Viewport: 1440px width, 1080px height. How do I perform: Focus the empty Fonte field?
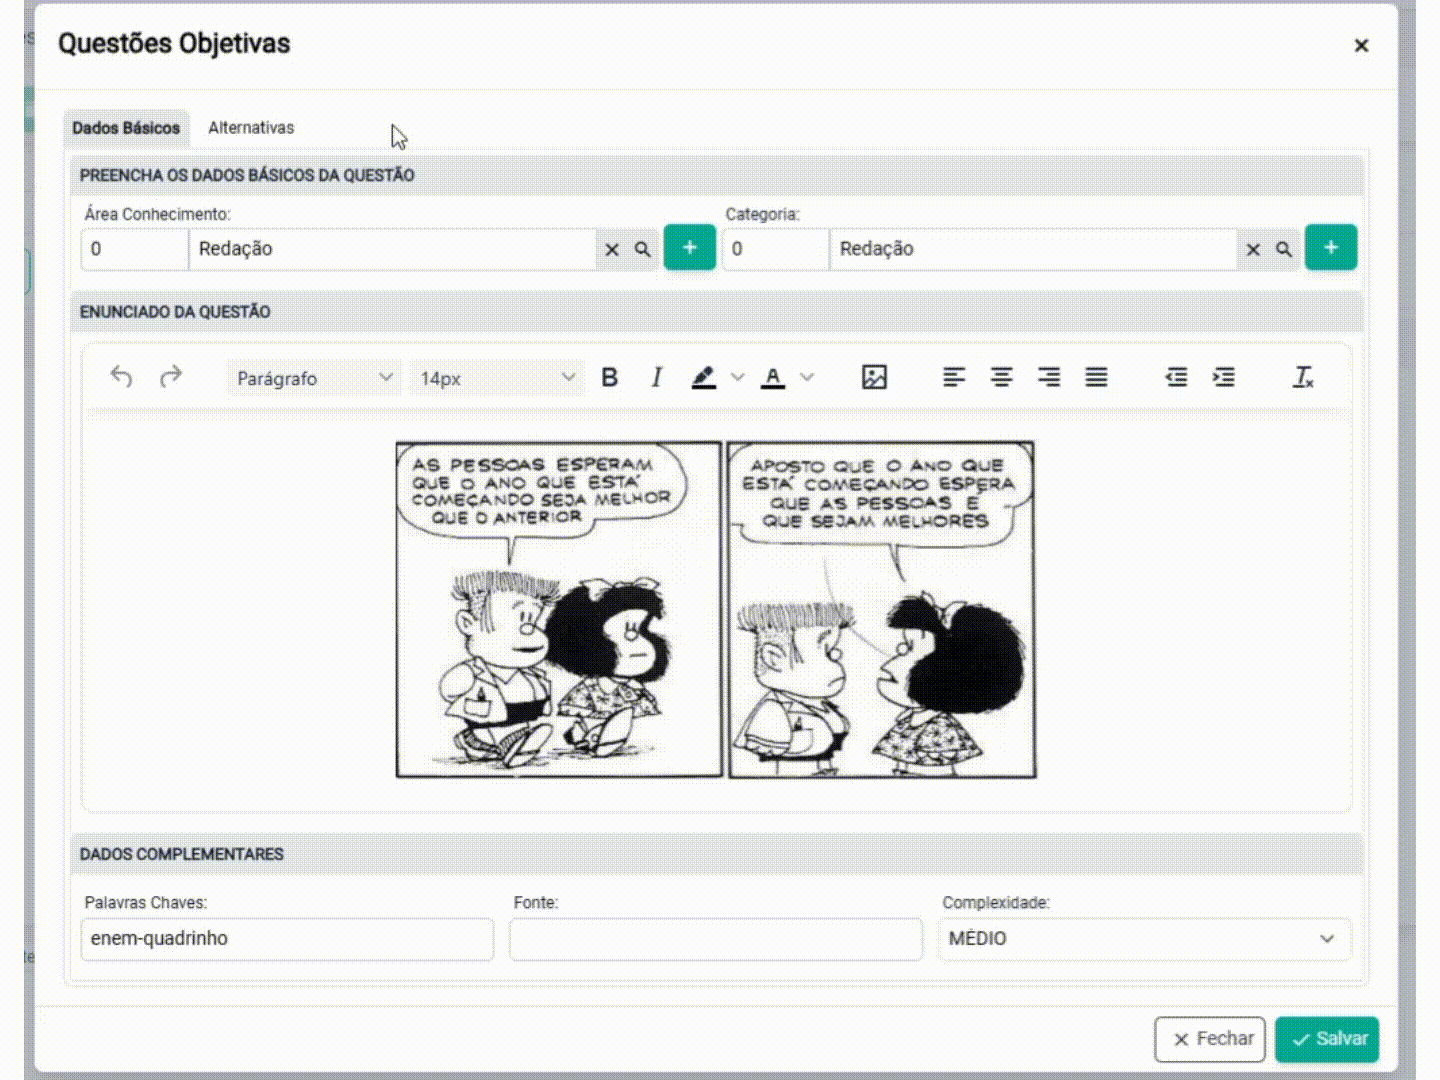coord(716,939)
